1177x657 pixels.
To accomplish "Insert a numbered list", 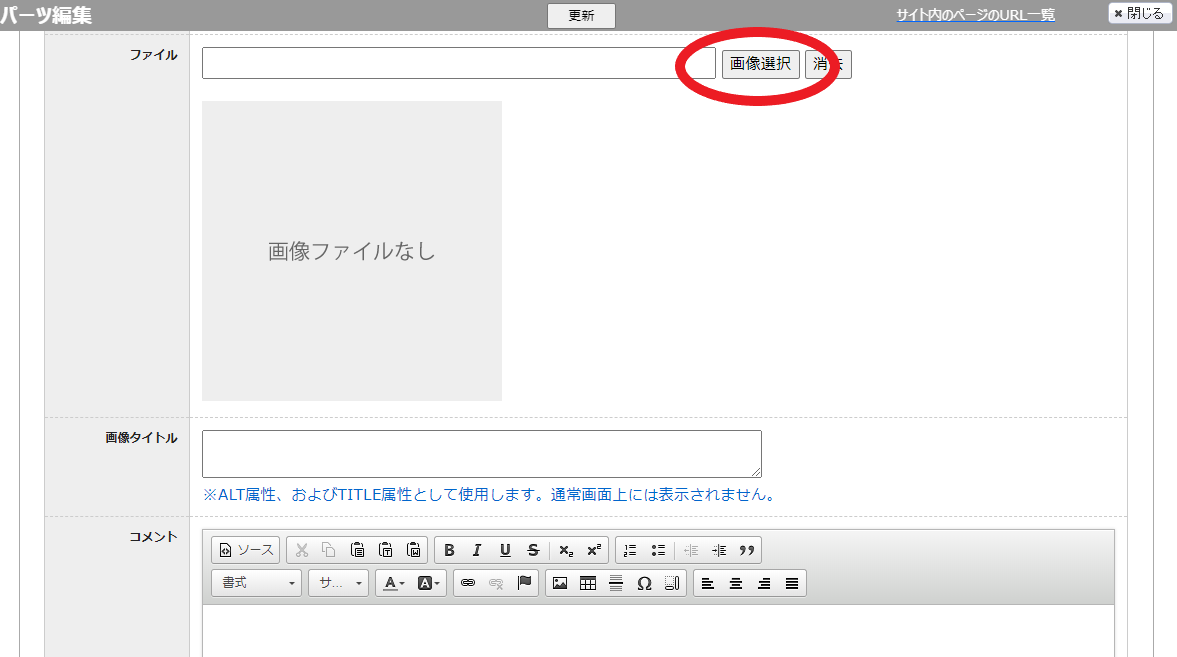I will pos(630,550).
